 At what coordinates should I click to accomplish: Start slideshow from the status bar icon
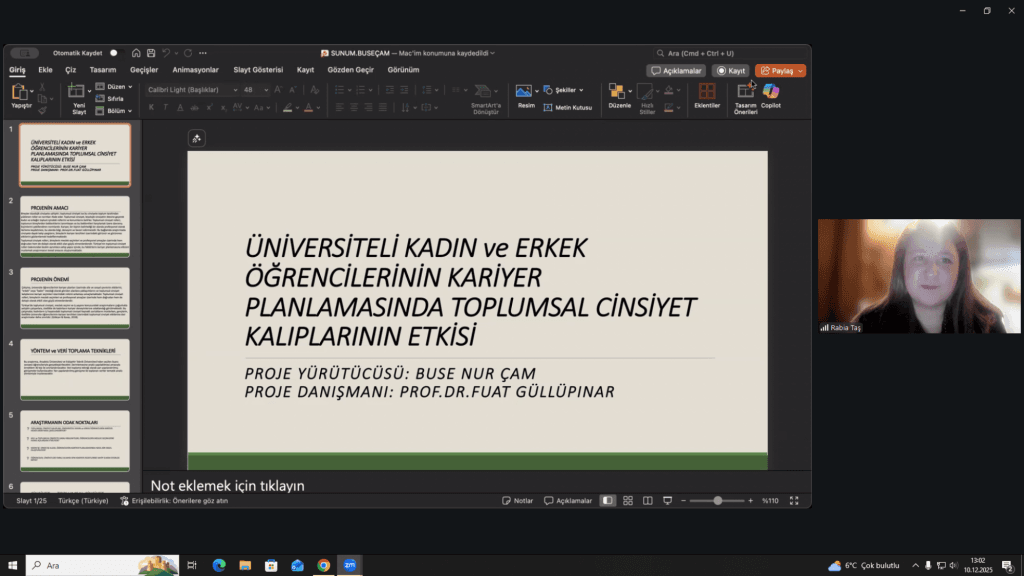[x=668, y=500]
